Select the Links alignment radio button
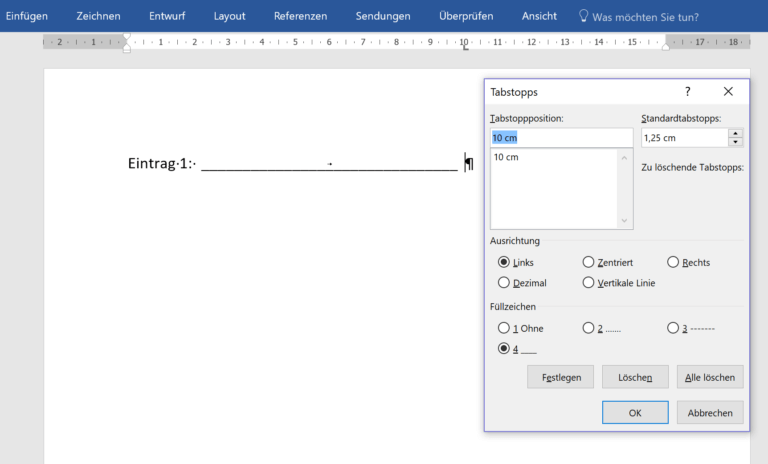 pos(504,262)
